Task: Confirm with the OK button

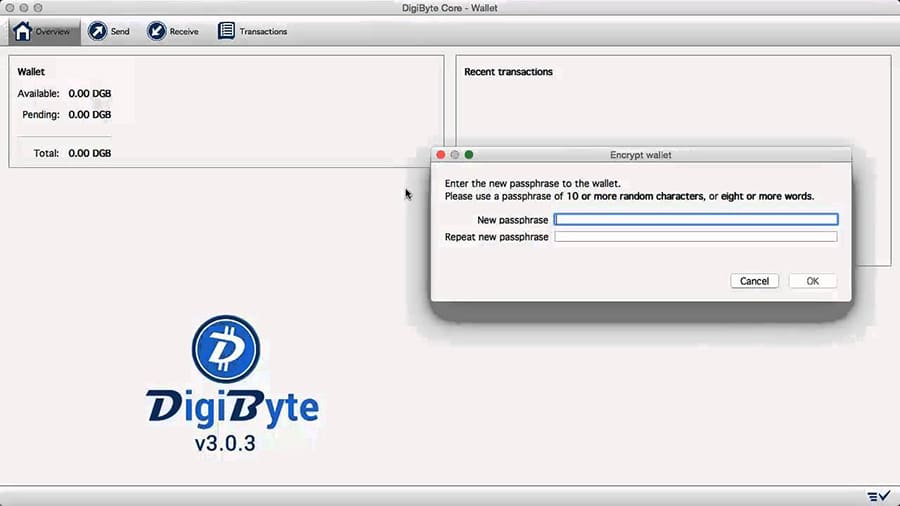Action: click(x=812, y=281)
